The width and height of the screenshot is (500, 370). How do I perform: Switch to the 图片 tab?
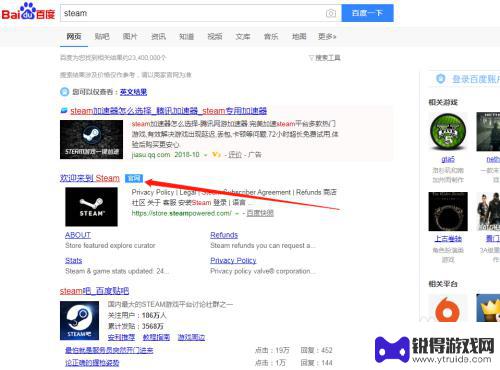point(130,36)
